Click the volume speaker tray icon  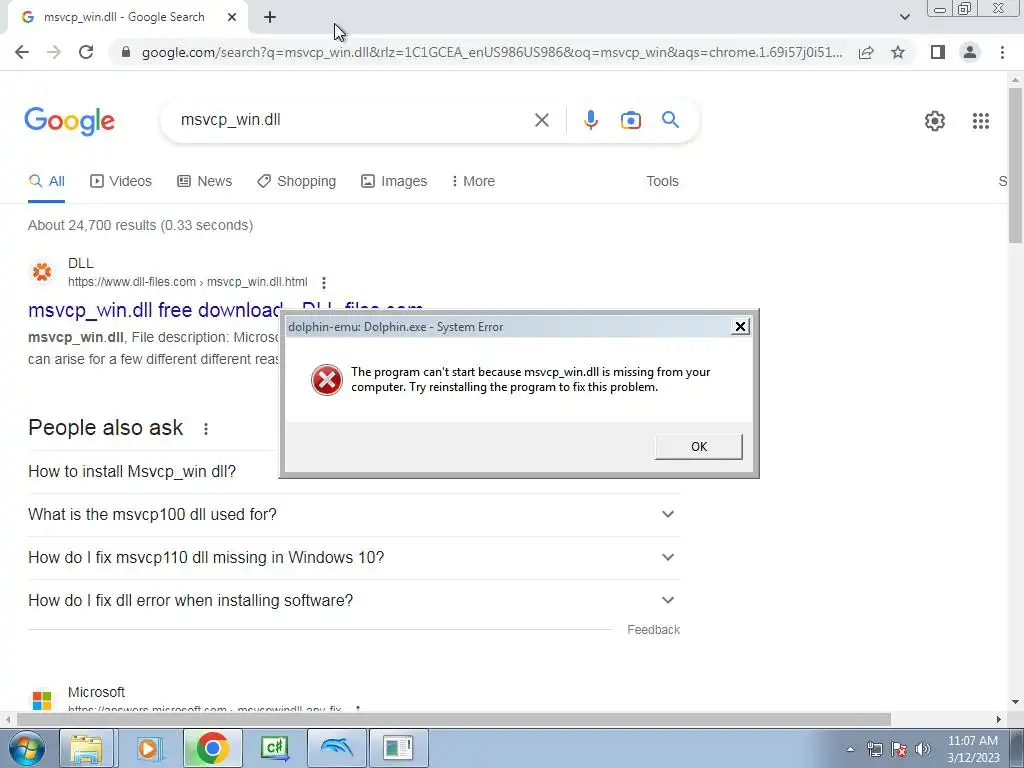tap(923, 749)
